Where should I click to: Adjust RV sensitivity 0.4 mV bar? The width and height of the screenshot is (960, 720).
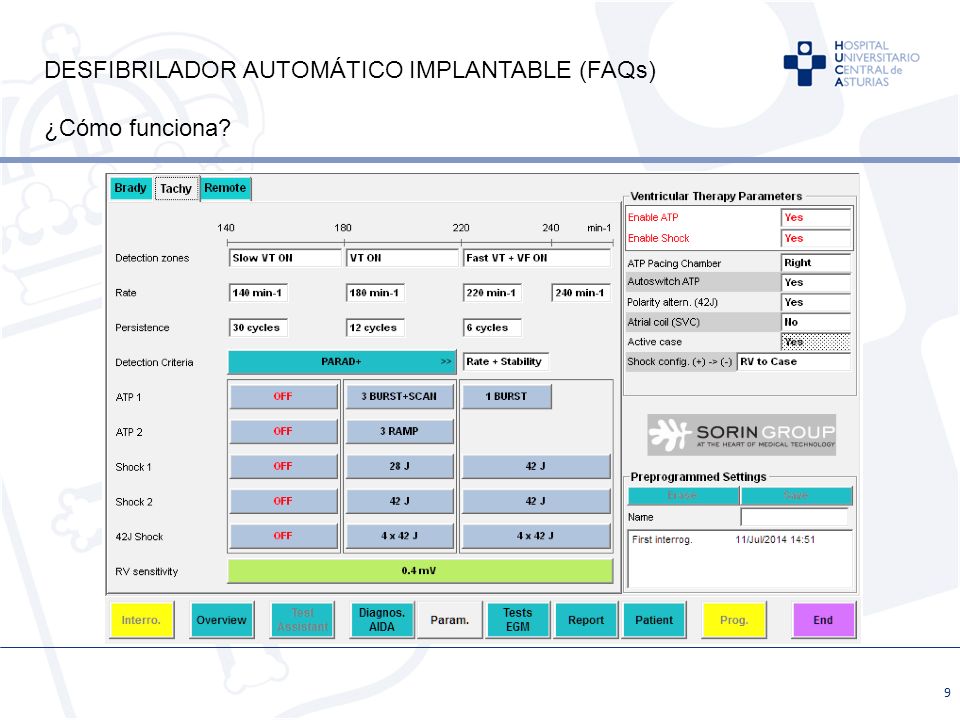point(420,571)
